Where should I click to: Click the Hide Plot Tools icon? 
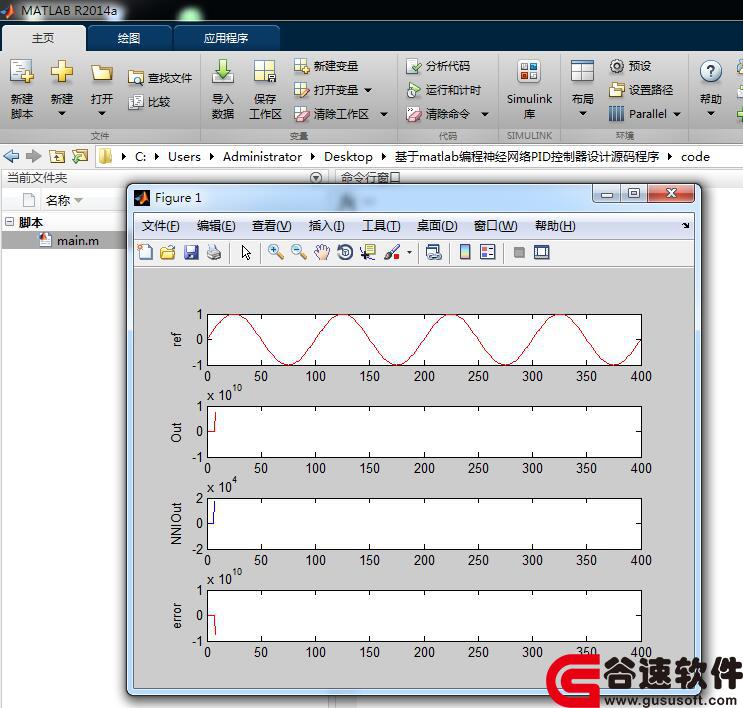(x=519, y=252)
